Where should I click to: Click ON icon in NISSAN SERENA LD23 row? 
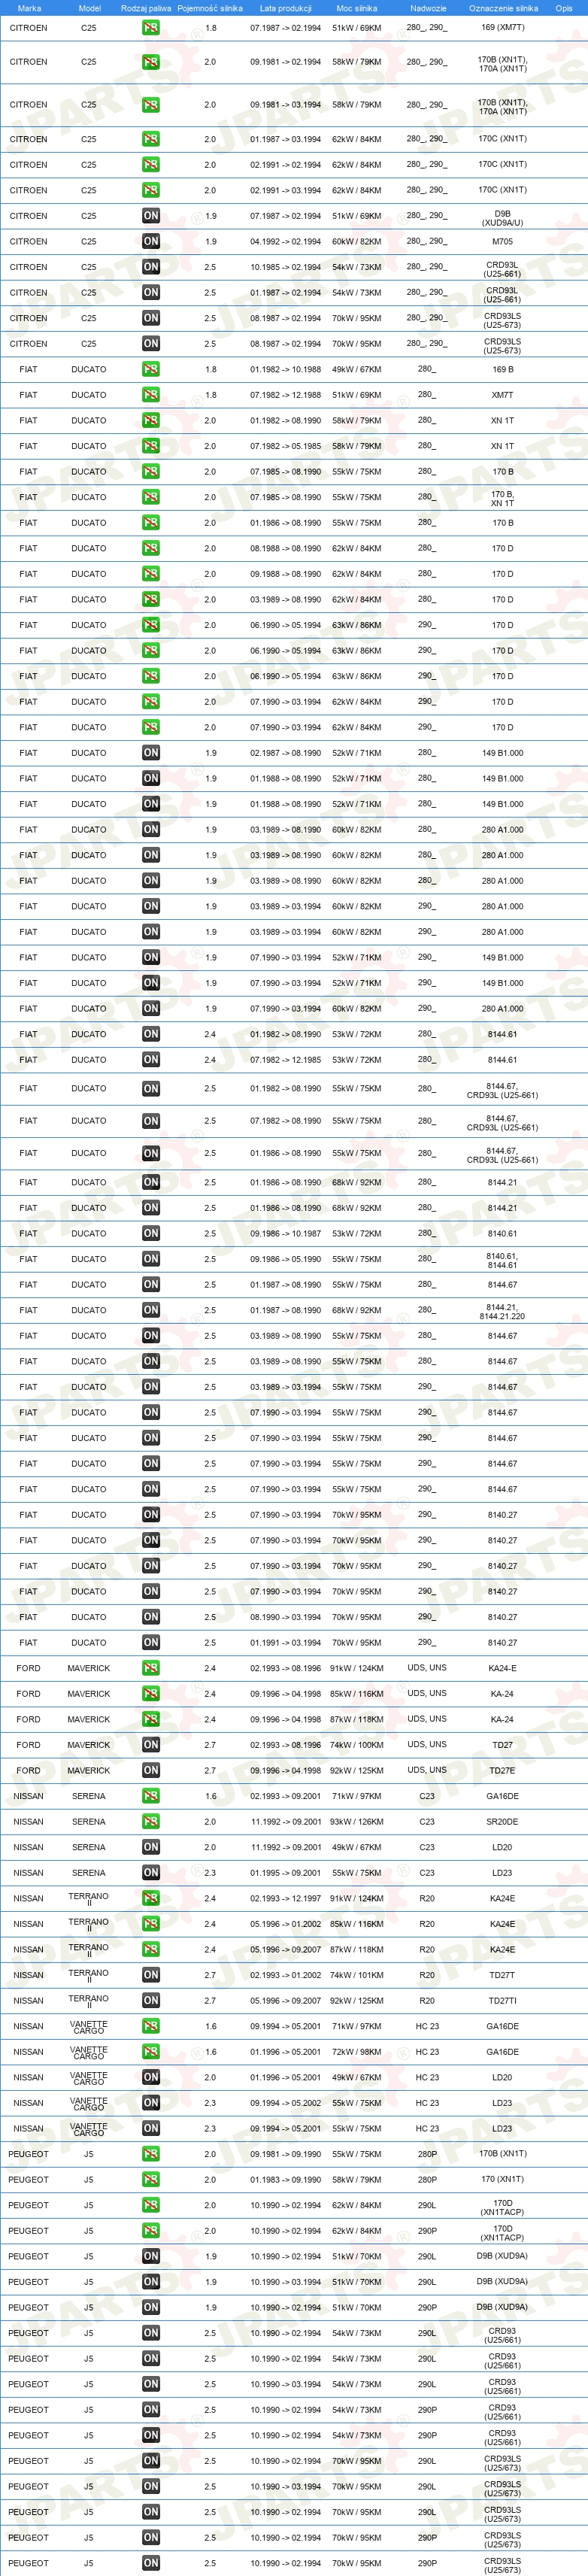pyautogui.click(x=150, y=1874)
